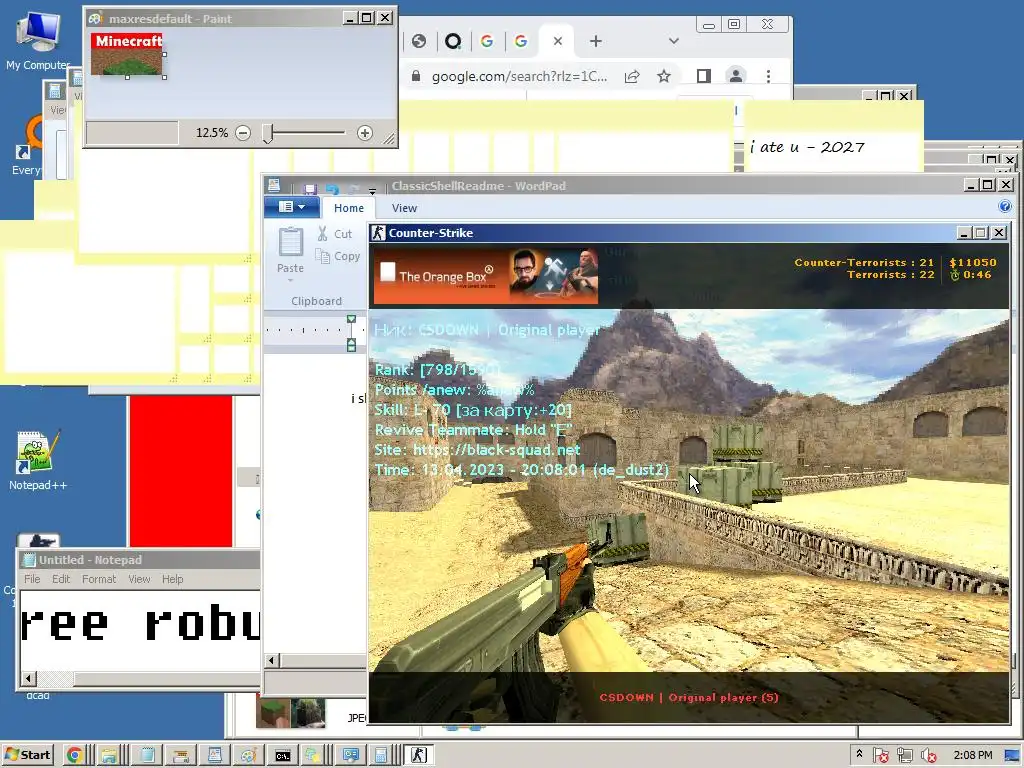The height and width of the screenshot is (768, 1024).
Task: Click sticky note text 'i ate u - 2027'
Action: pos(807,147)
